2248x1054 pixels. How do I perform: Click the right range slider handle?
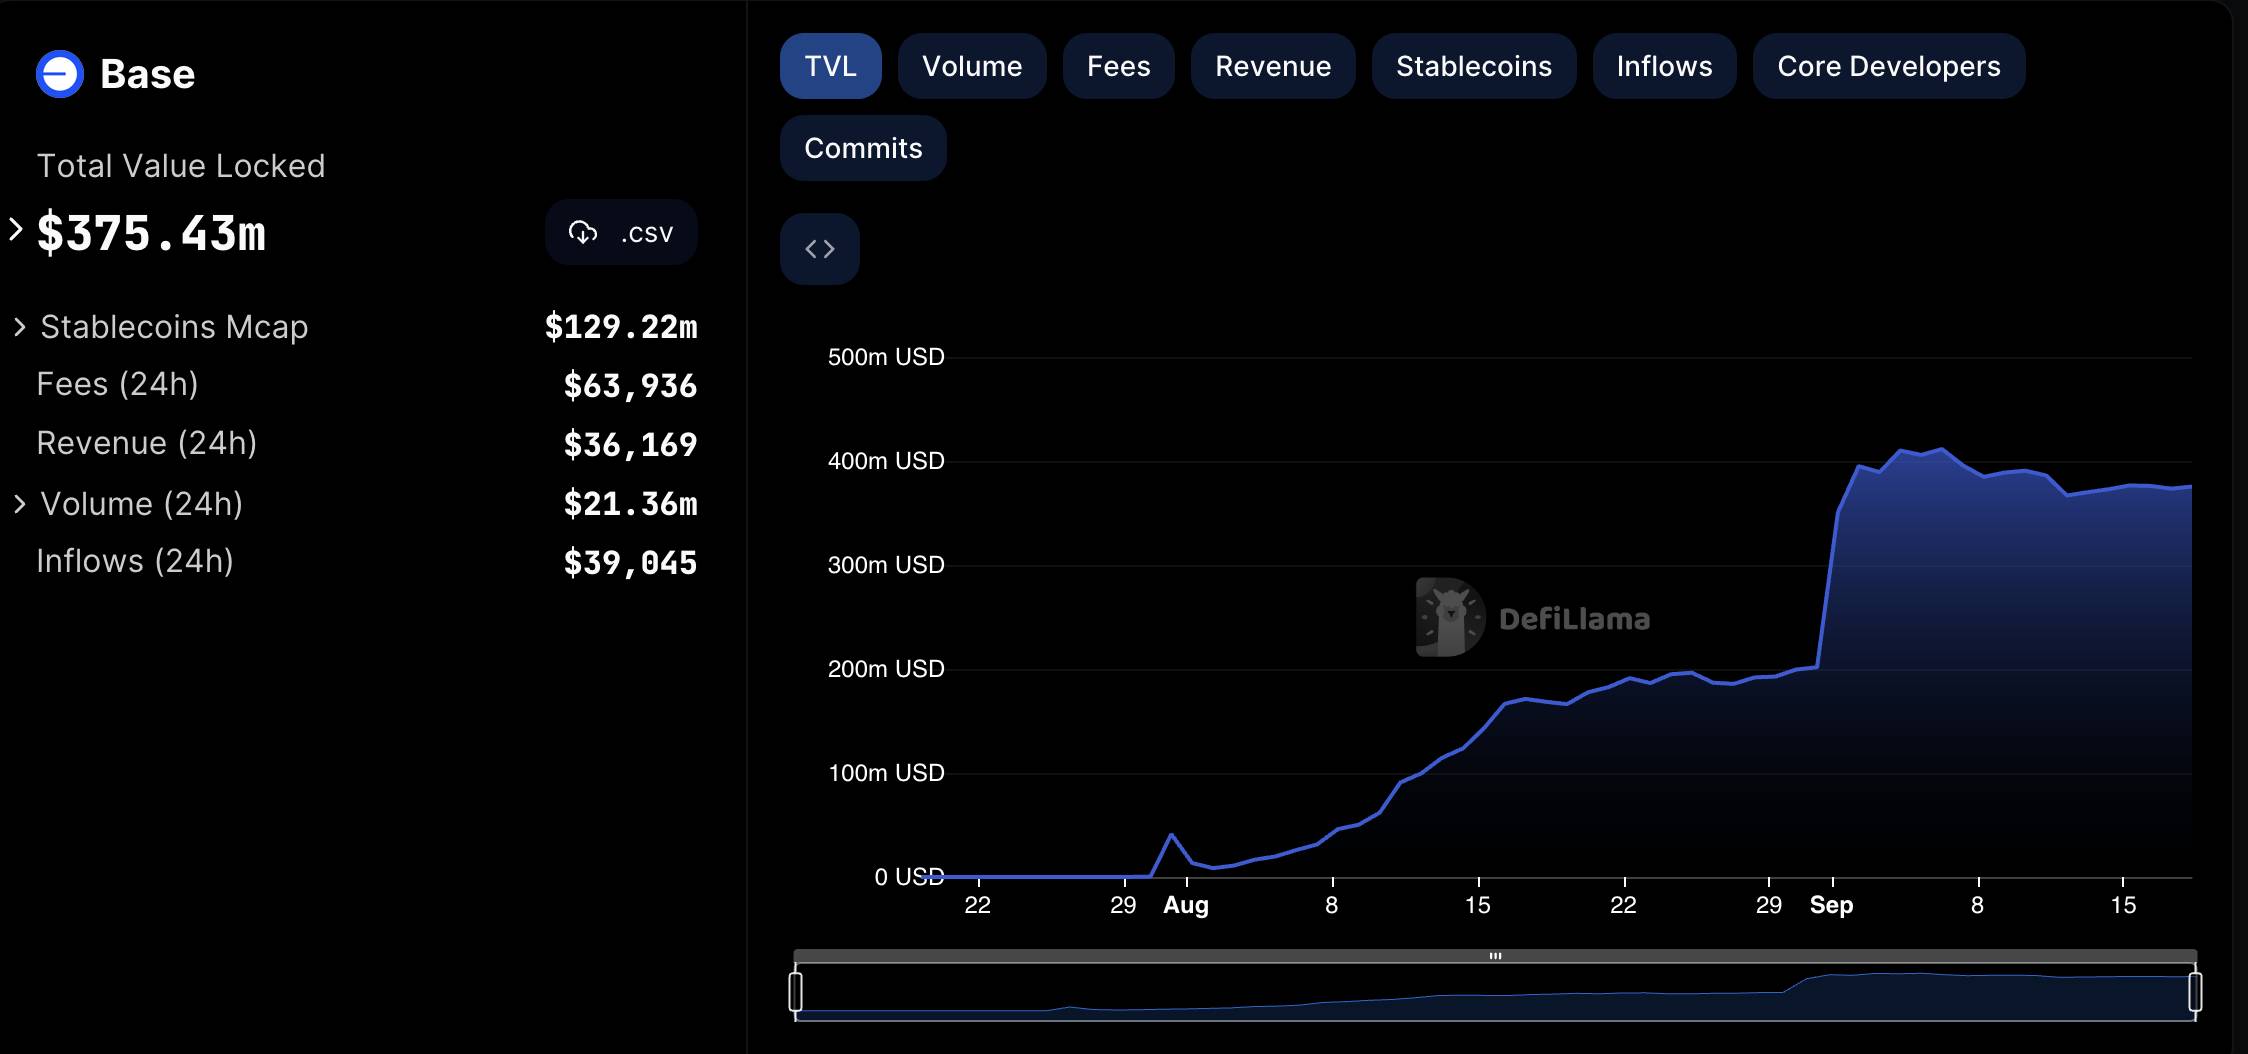tap(2195, 992)
